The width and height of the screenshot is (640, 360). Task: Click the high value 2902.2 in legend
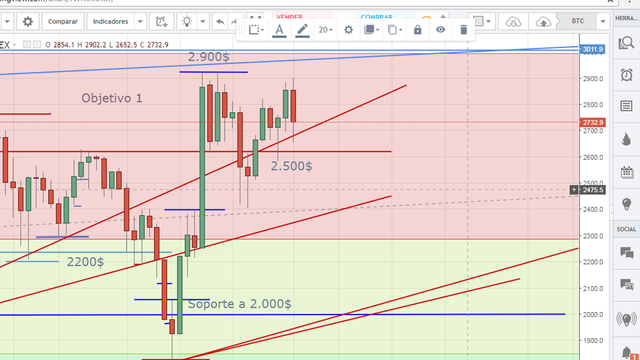tap(96, 45)
